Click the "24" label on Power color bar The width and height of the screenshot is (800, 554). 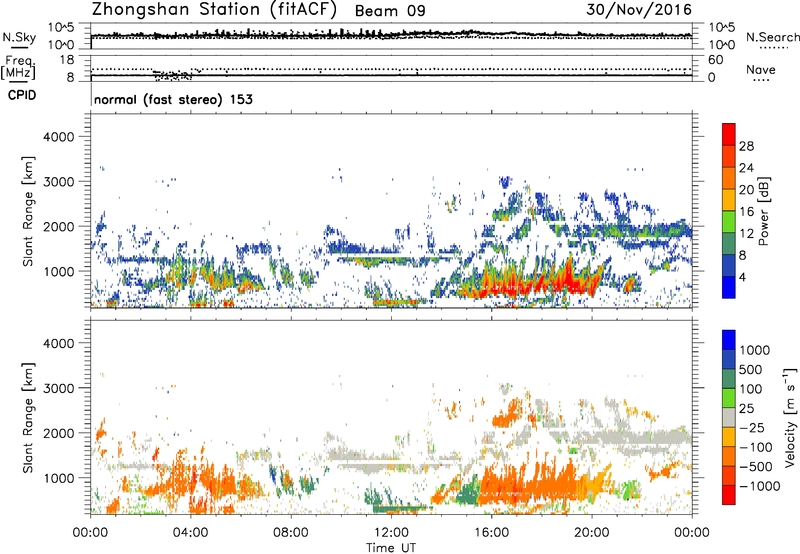point(746,168)
